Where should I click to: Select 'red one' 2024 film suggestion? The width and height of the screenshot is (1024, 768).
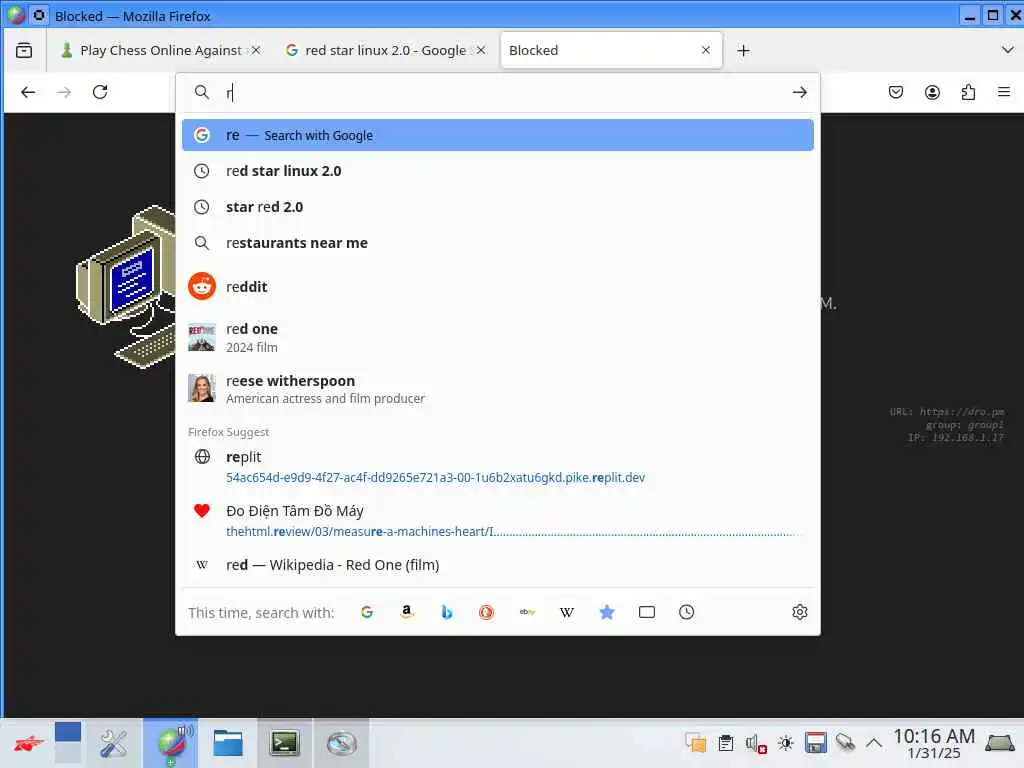click(x=498, y=337)
